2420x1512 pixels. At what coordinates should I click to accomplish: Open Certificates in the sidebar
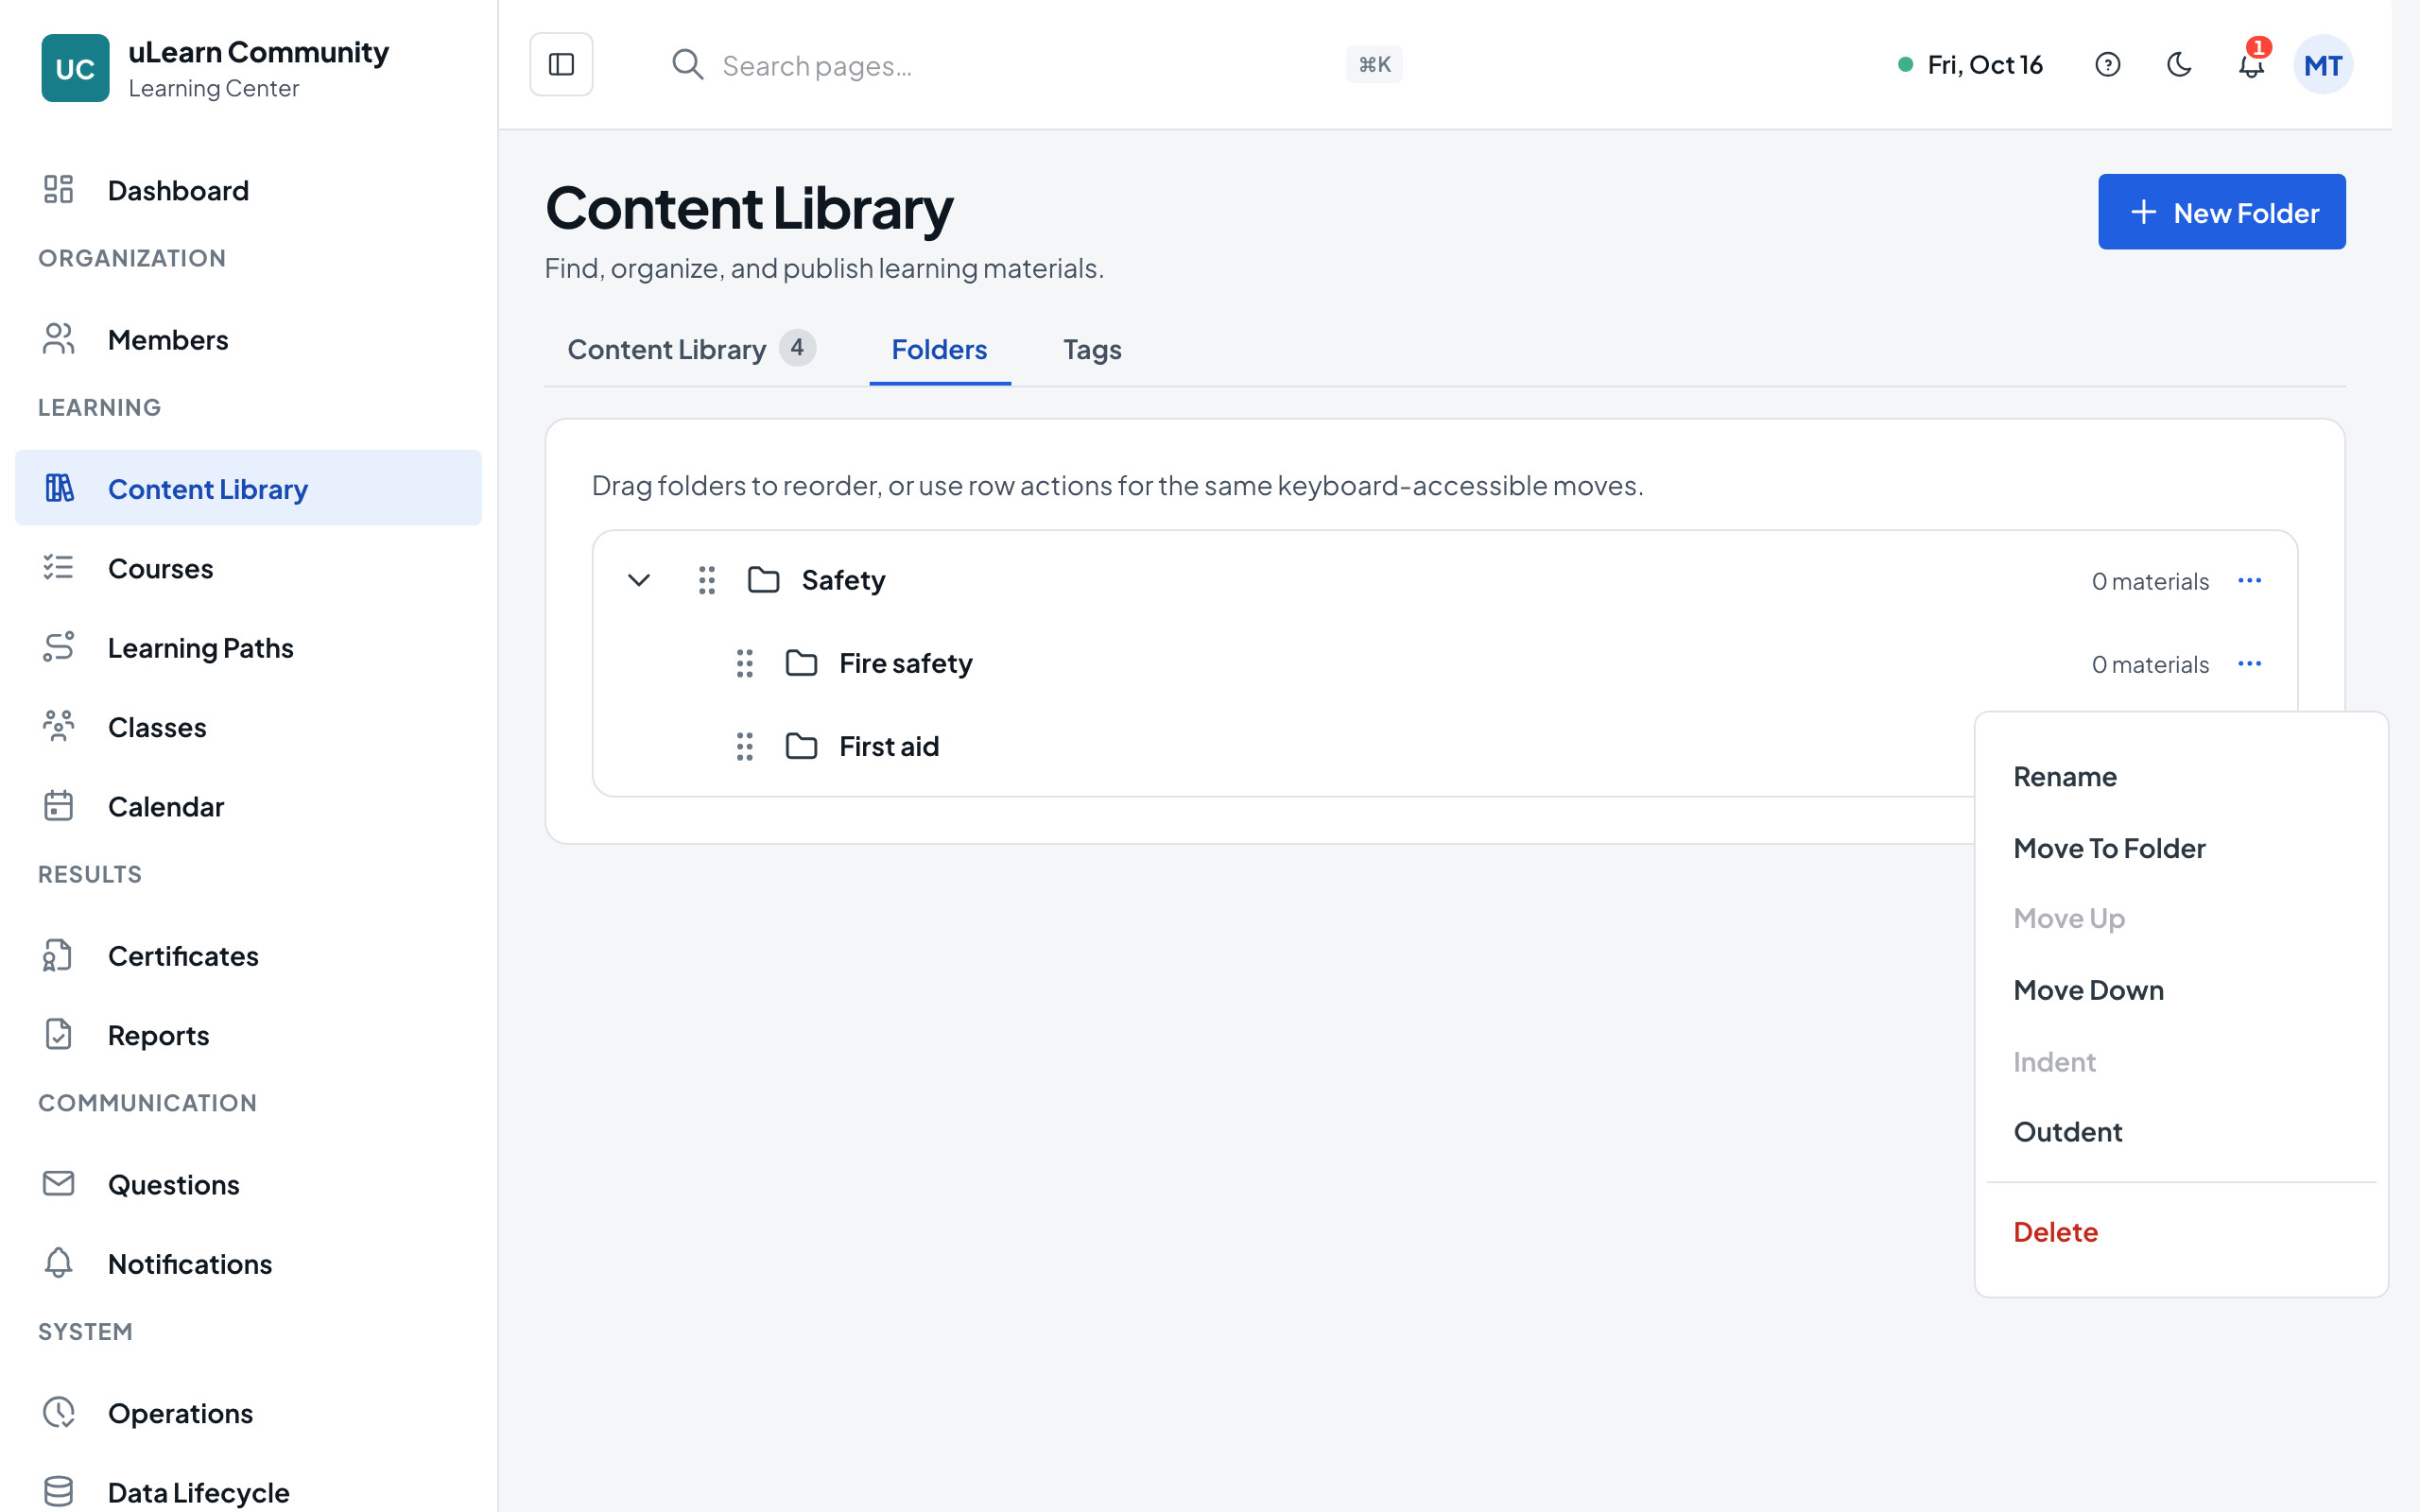click(x=248, y=955)
